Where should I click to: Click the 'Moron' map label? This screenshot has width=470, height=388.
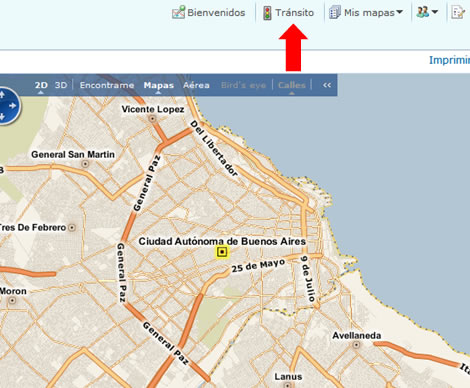[x=13, y=291]
